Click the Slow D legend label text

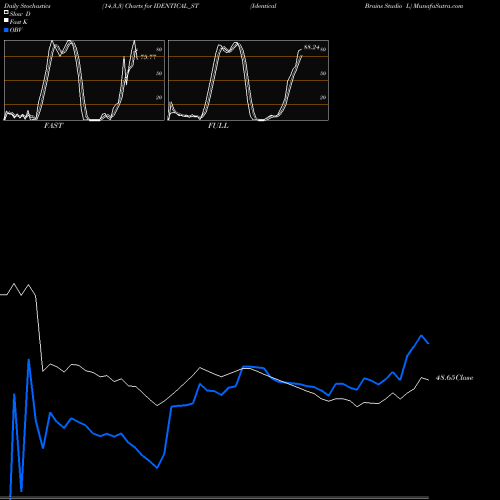pos(20,14)
